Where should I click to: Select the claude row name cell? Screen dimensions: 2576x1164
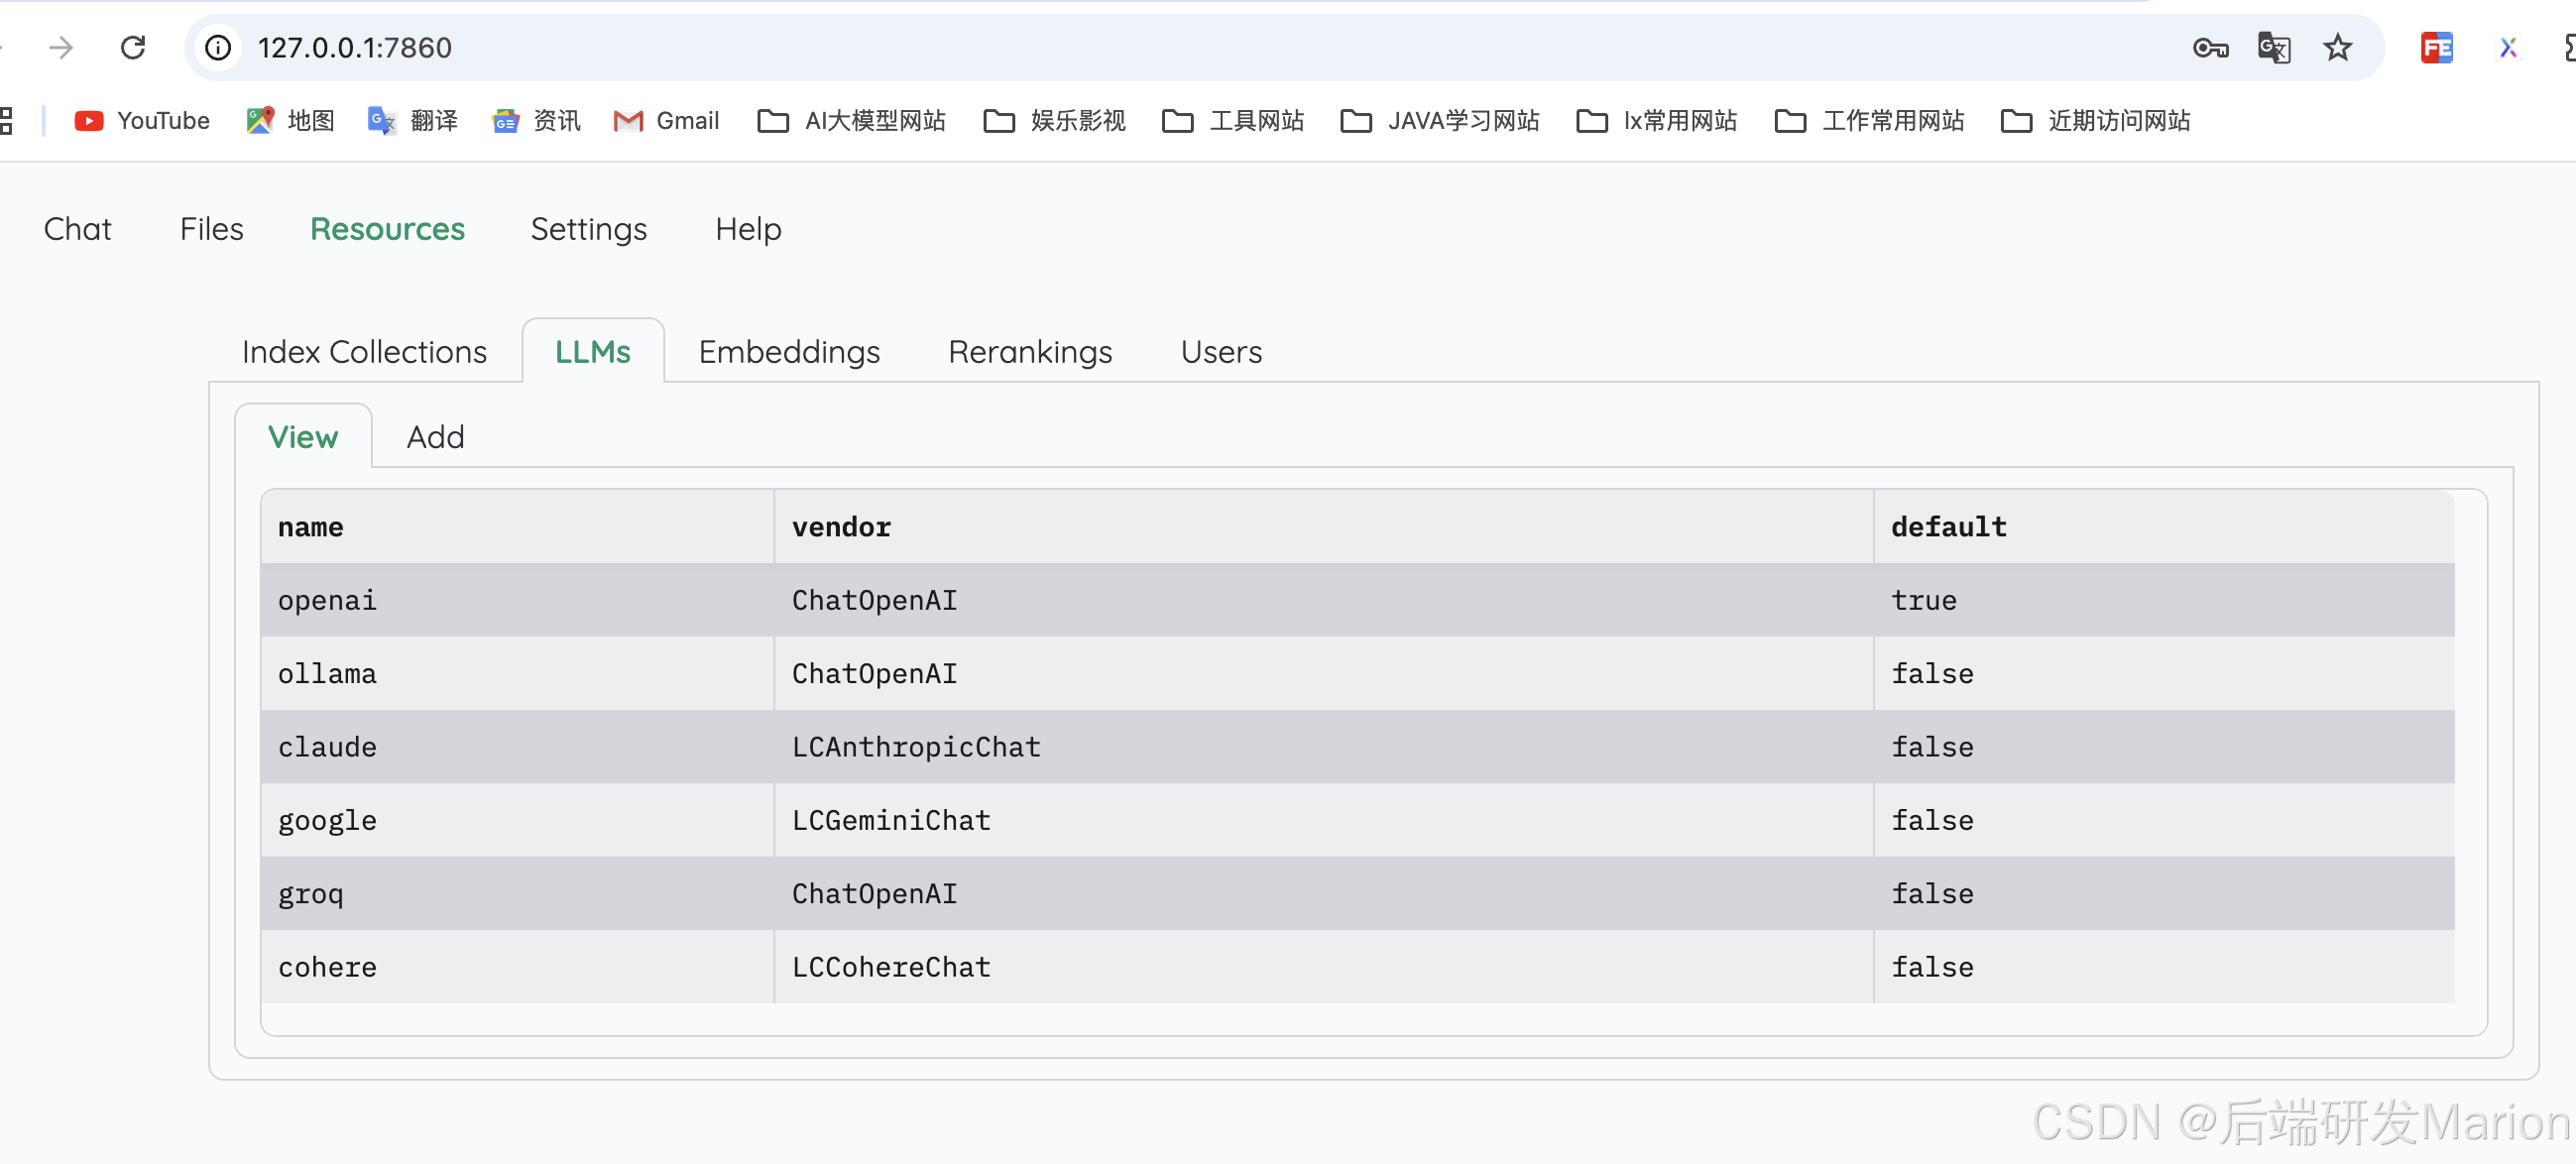(517, 747)
